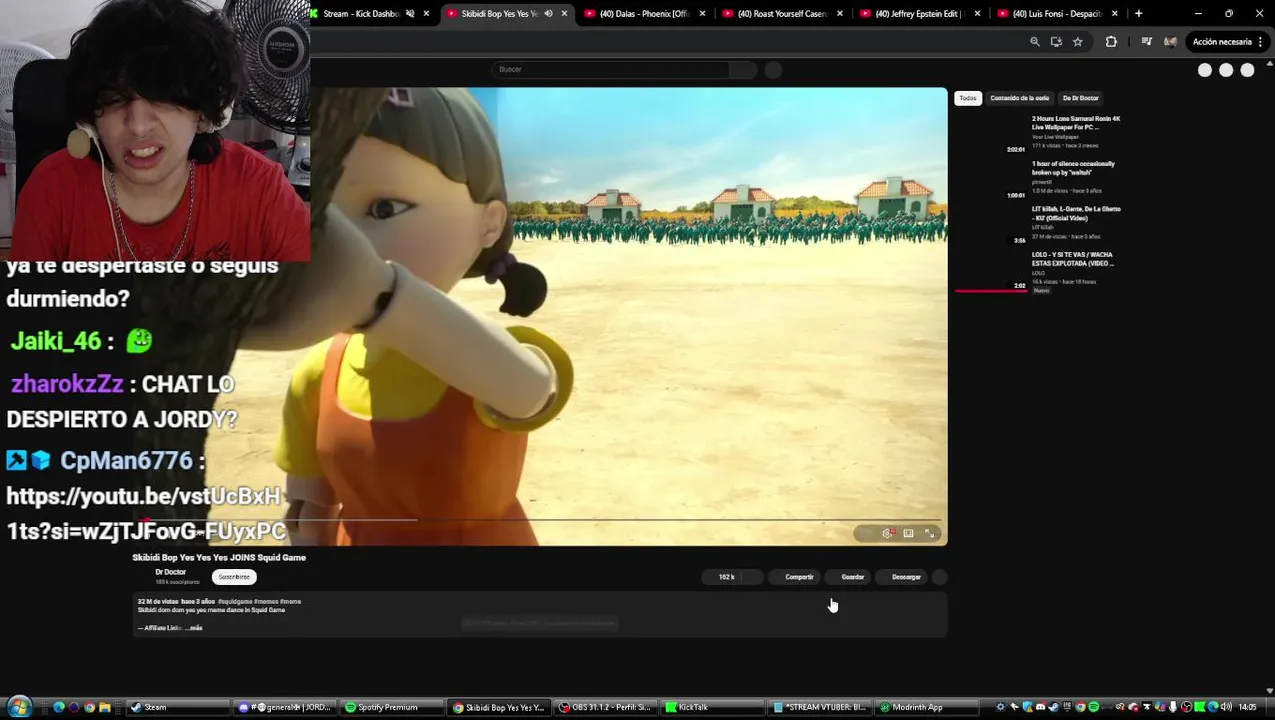Click the #squidgame hashtag

[235, 601]
